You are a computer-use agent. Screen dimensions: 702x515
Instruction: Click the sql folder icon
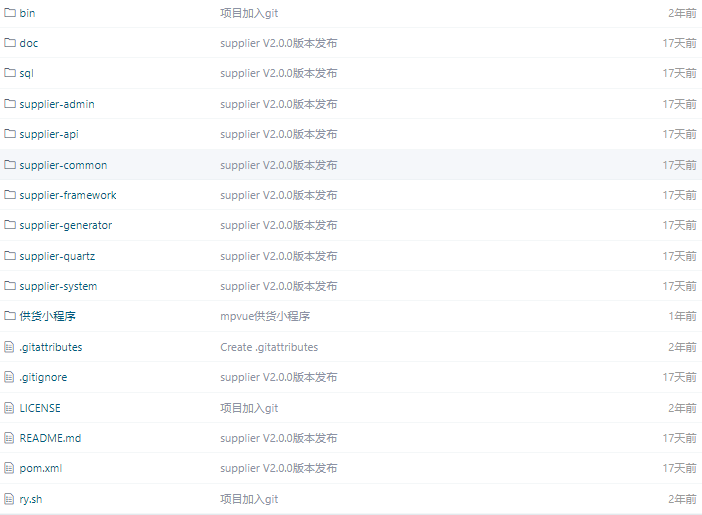point(10,73)
